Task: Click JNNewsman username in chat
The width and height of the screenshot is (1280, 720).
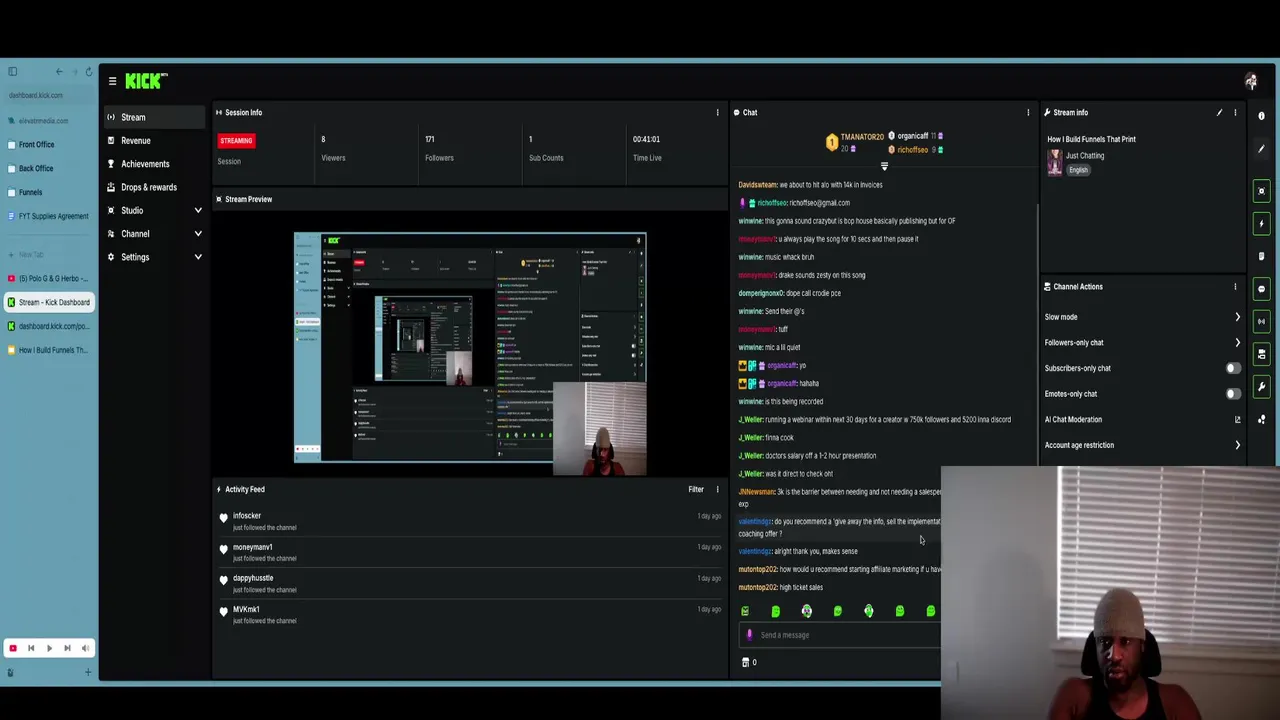Action: click(x=756, y=492)
